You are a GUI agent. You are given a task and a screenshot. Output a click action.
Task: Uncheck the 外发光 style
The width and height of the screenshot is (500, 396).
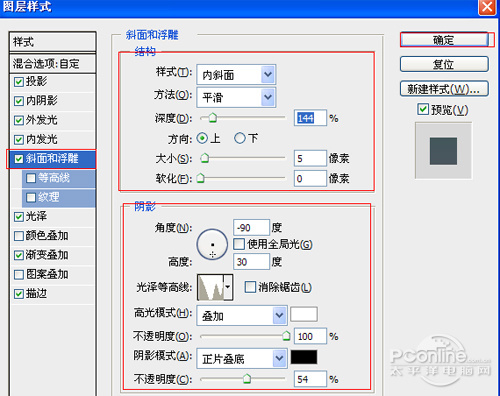coord(19,120)
